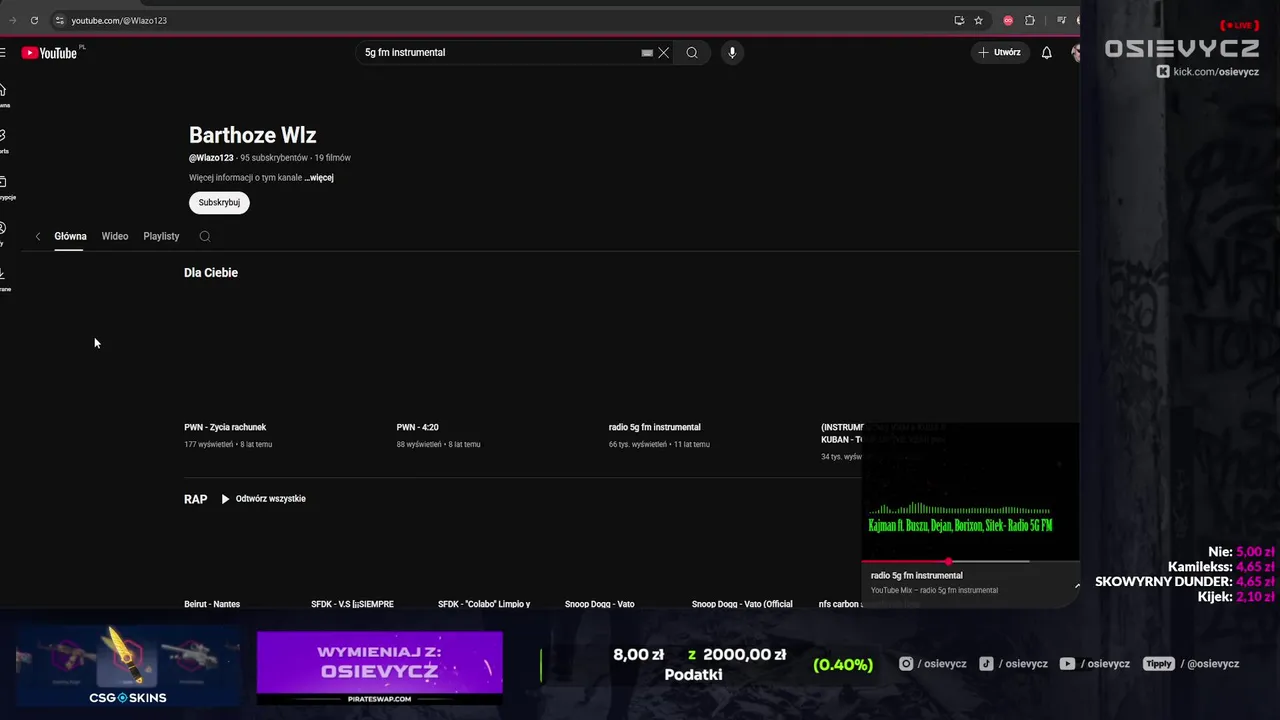The image size is (1280, 720).
Task: Open the You section in sidebar
Action: (3, 233)
